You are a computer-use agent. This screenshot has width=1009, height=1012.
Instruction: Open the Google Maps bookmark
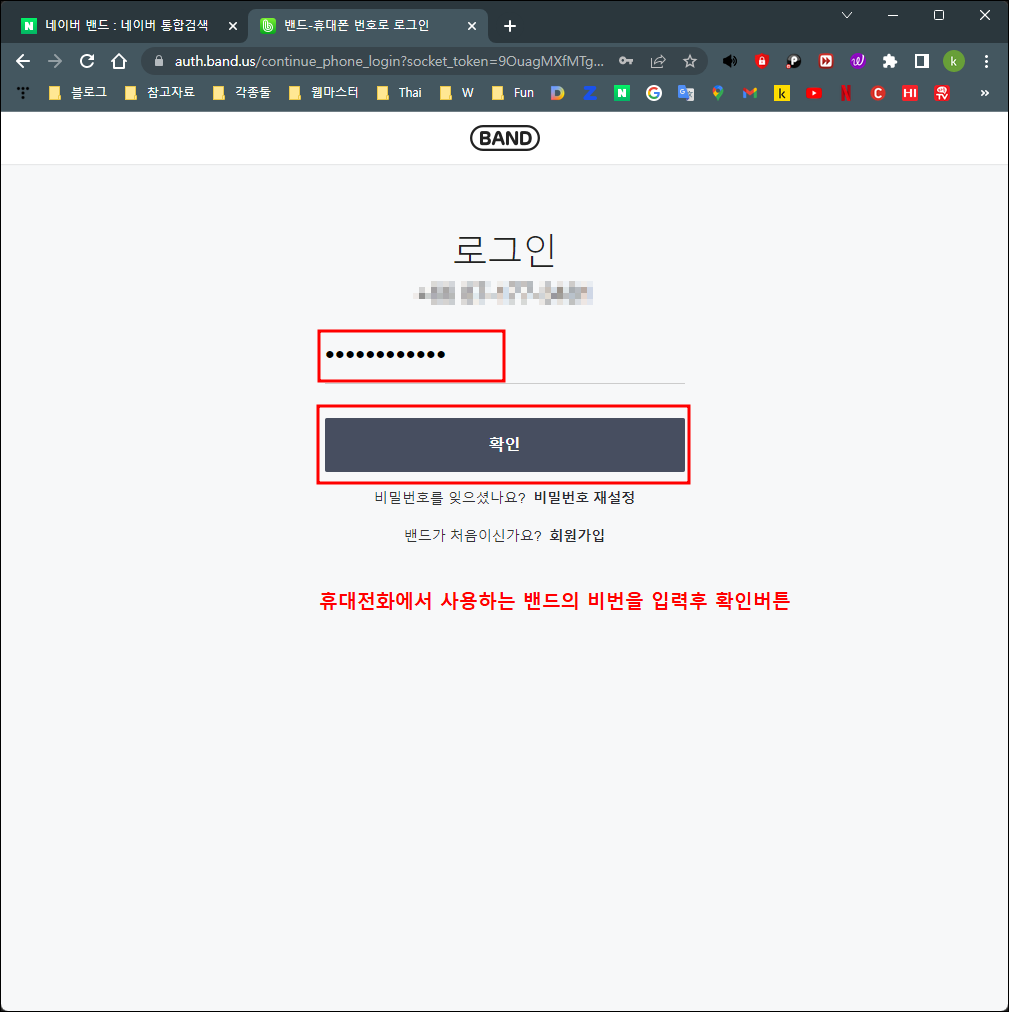click(x=719, y=92)
